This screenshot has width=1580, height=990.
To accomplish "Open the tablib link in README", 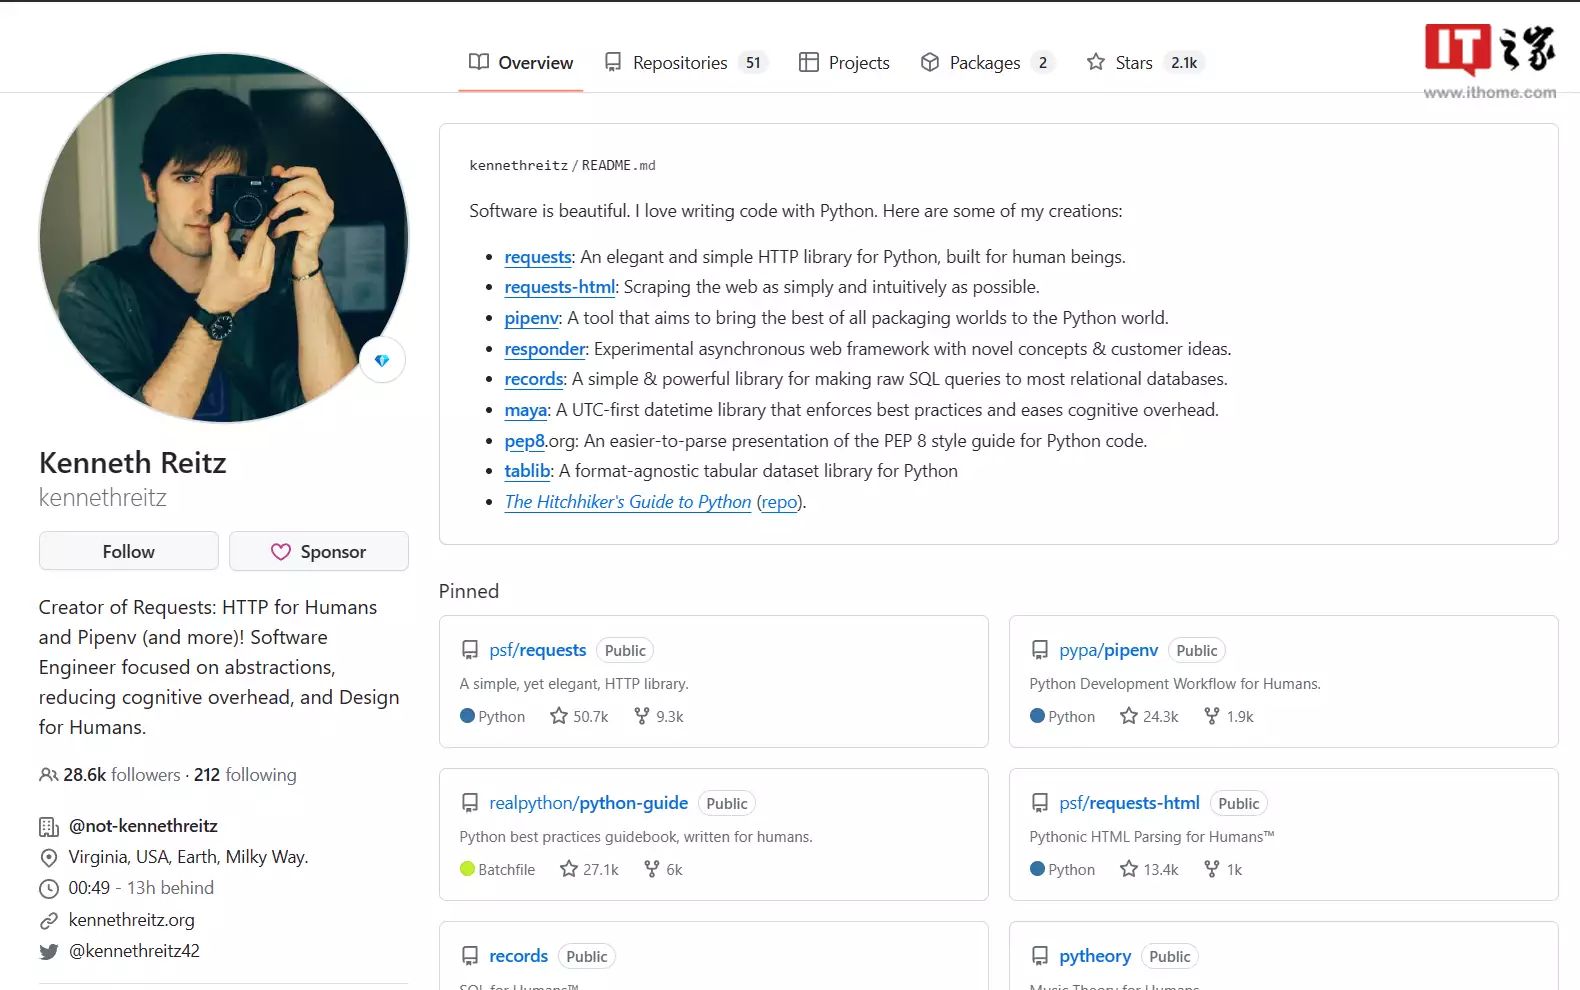I will click(x=528, y=471).
